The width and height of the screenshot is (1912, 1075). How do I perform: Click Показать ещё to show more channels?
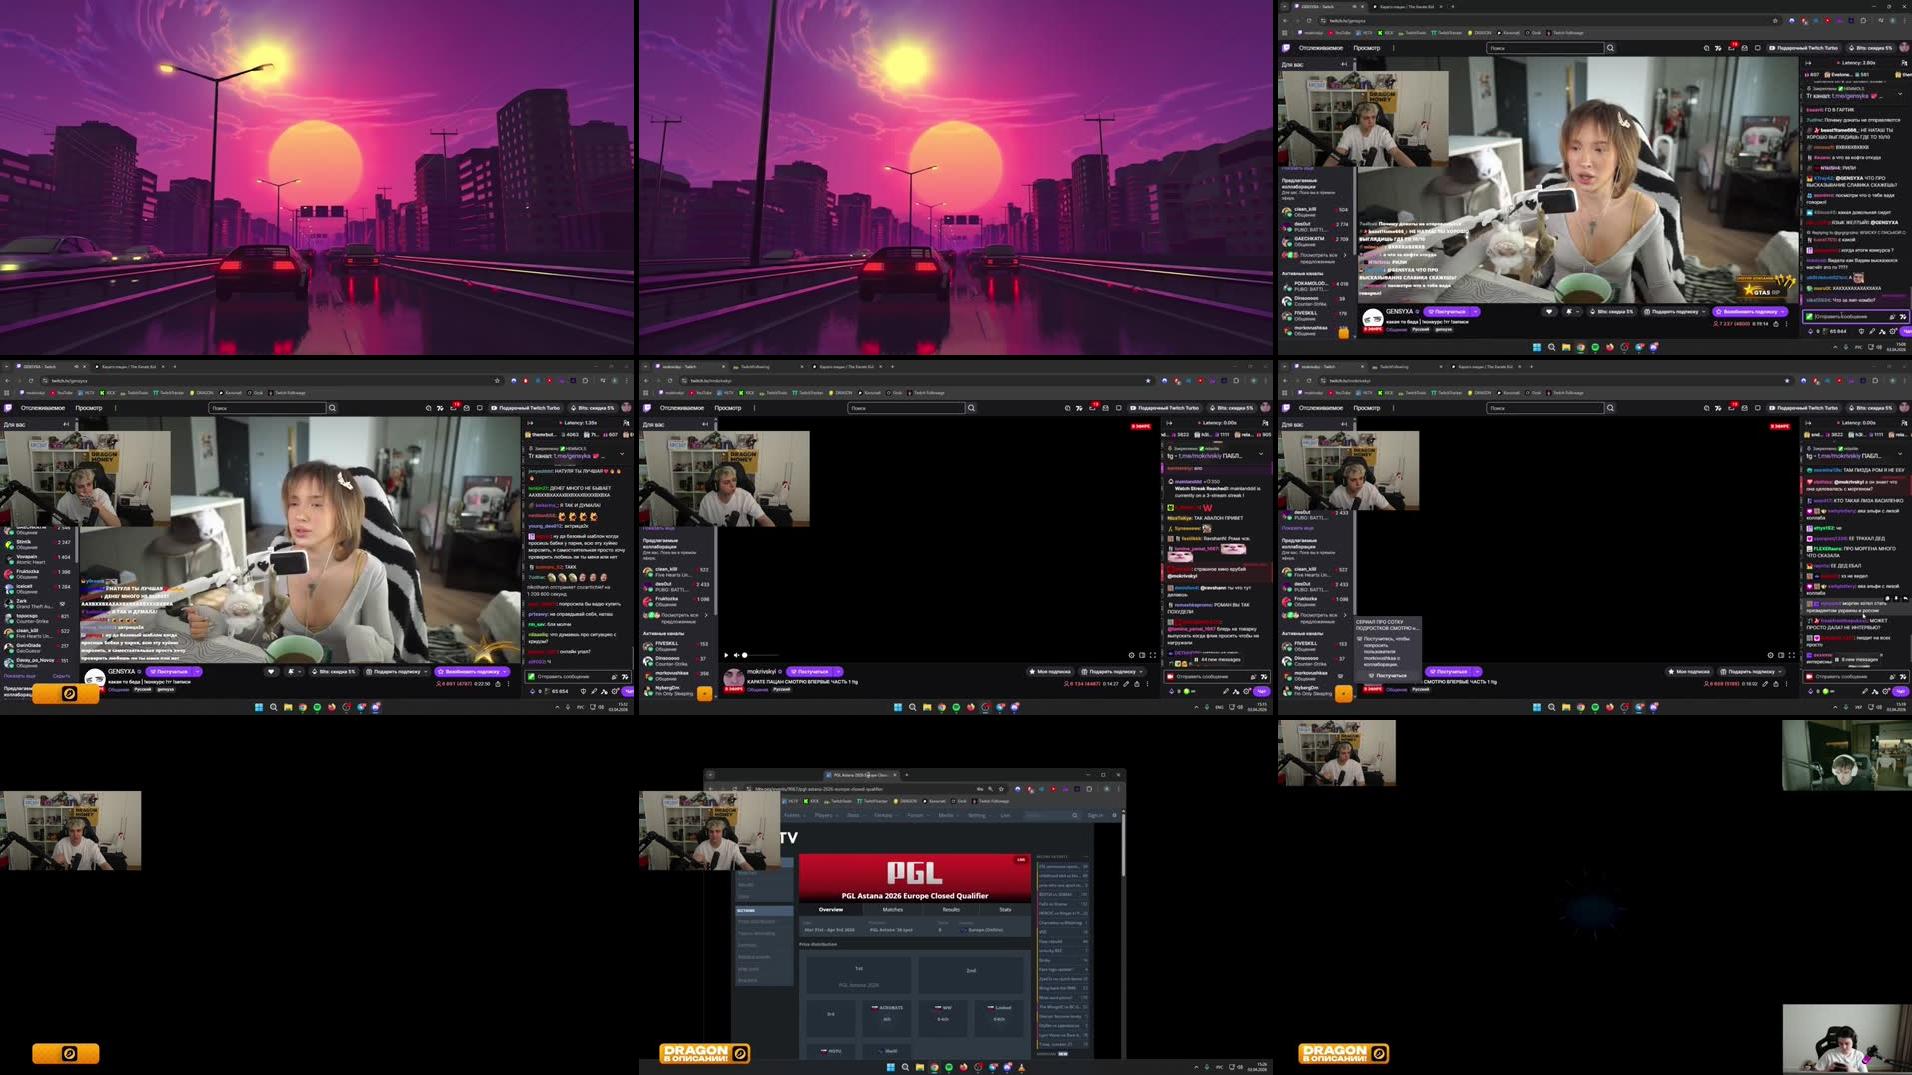tap(18, 678)
